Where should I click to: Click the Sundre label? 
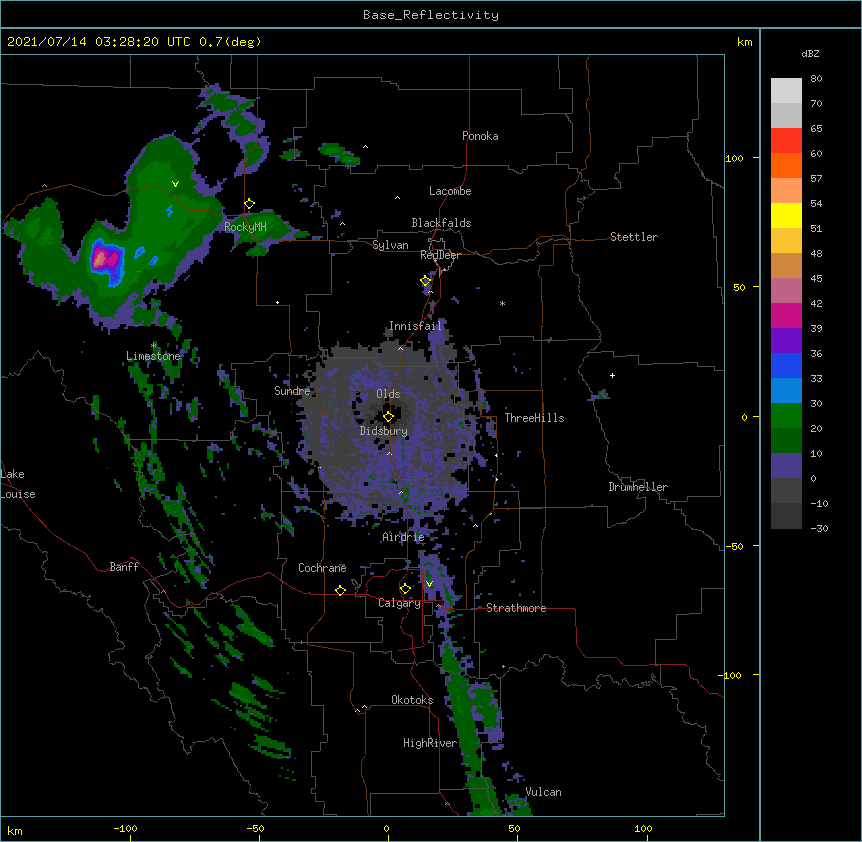[292, 391]
